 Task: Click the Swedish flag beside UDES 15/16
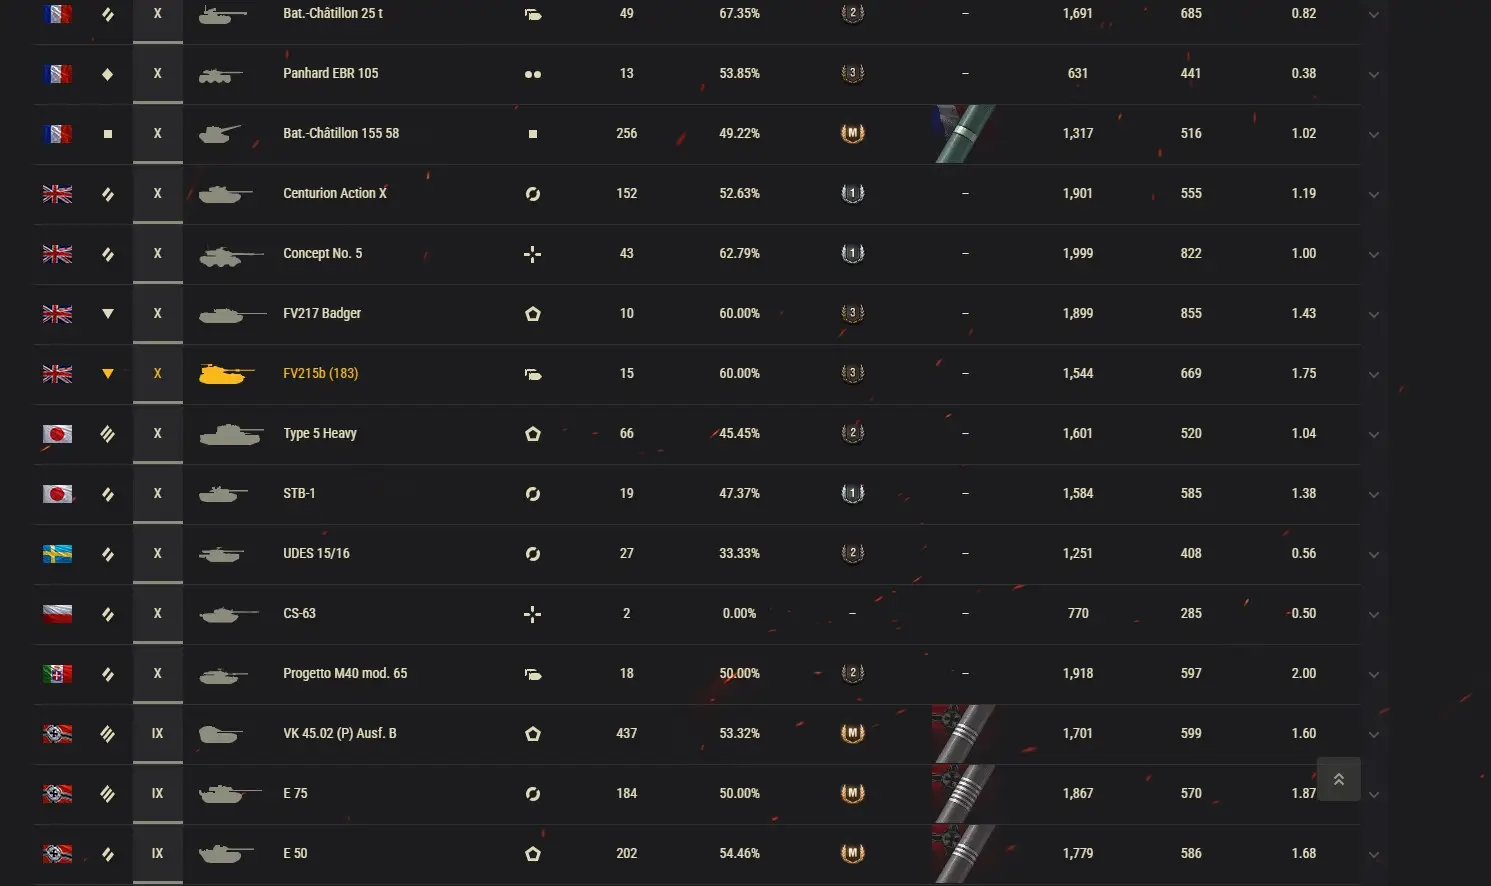pos(57,553)
